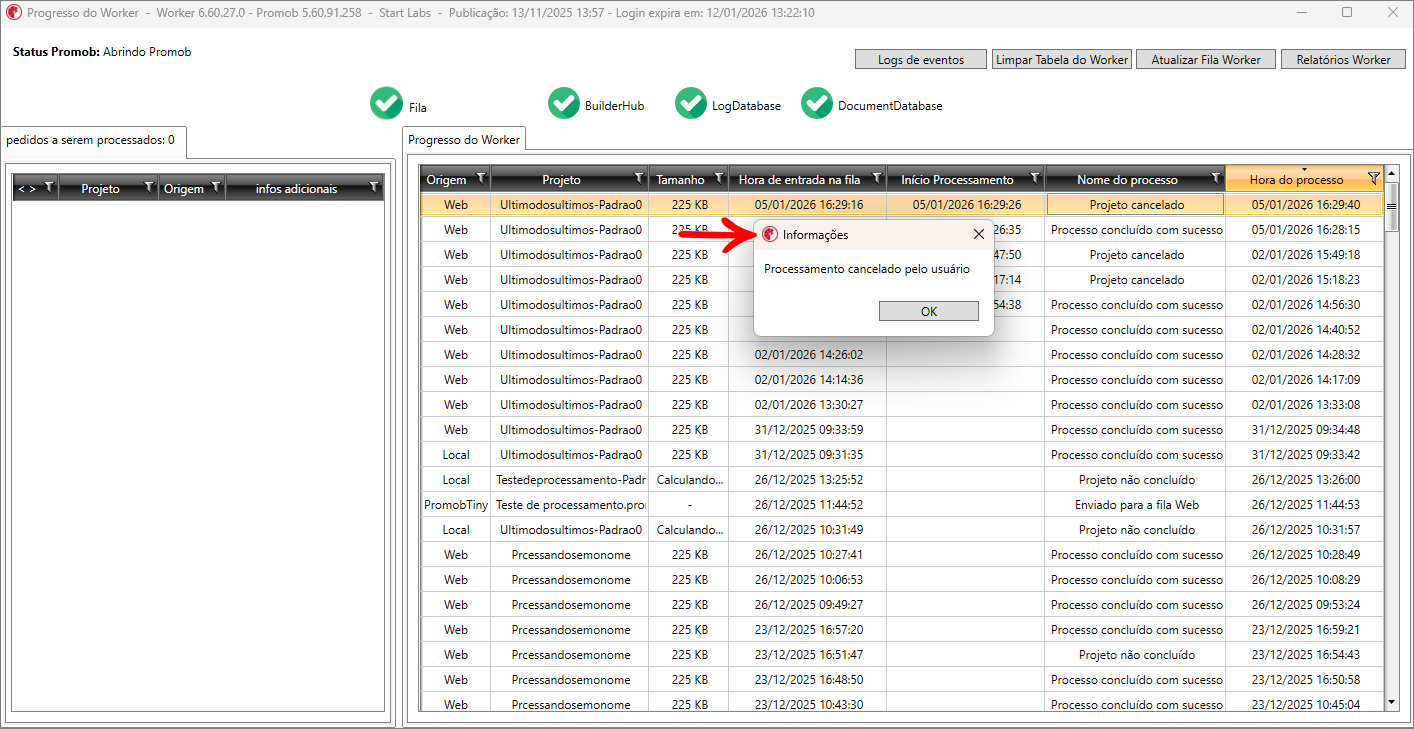The image size is (1414, 729).
Task: Open filter for Início Processamento column
Action: tap(1034, 178)
